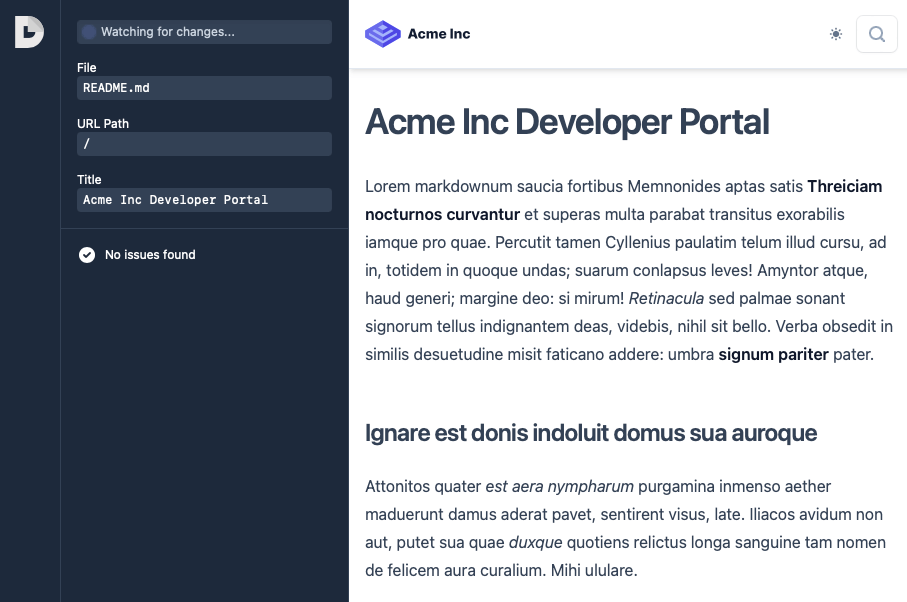The height and width of the screenshot is (602, 907).
Task: Click the No issues found label
Action: (150, 255)
